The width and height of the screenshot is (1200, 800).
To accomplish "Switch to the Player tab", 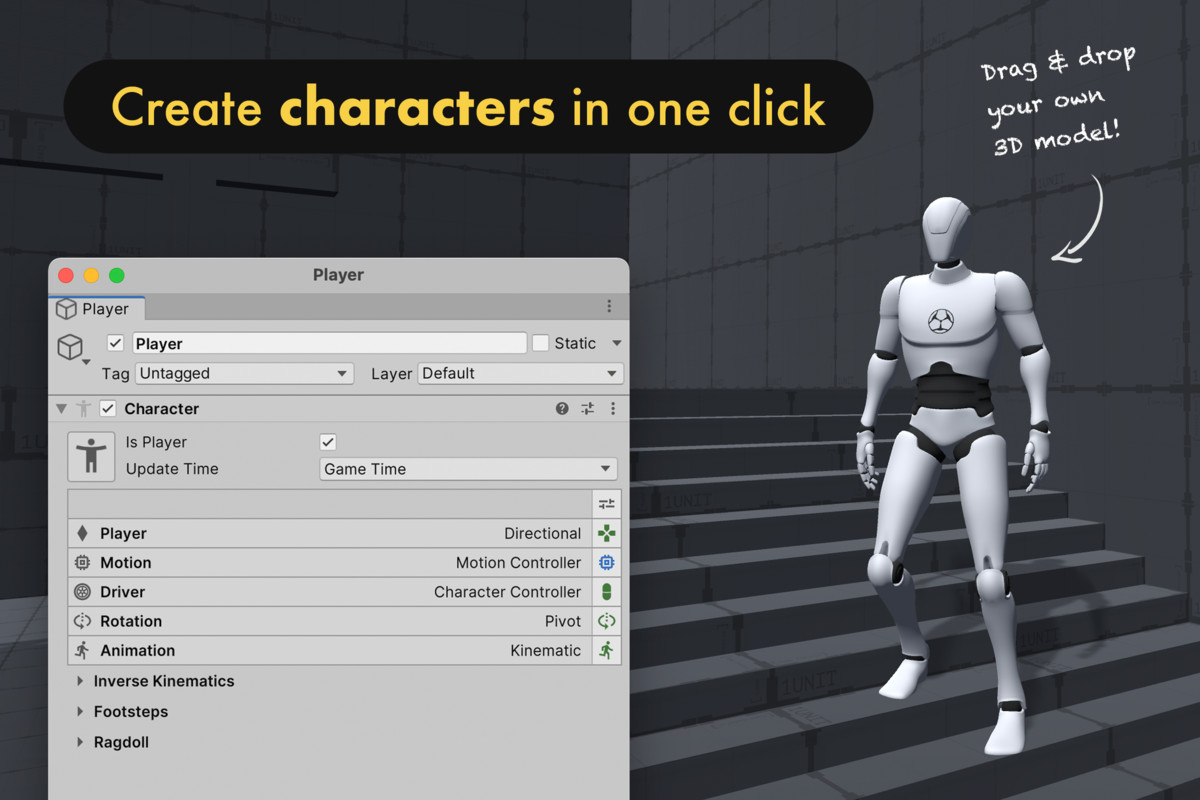I will click(x=96, y=309).
